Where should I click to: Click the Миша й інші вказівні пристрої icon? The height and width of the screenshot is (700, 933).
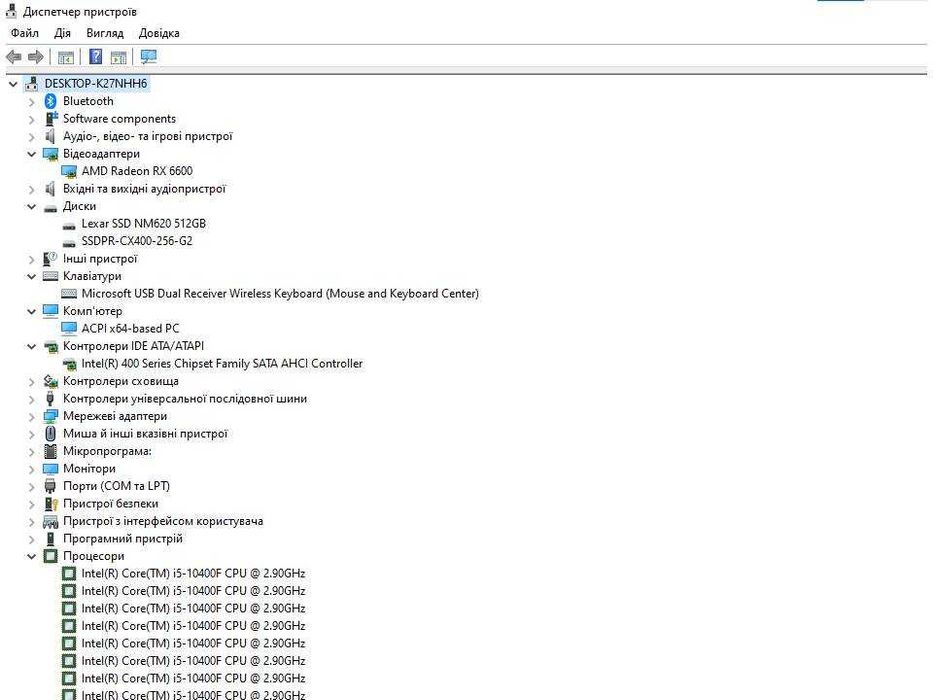(x=51, y=434)
